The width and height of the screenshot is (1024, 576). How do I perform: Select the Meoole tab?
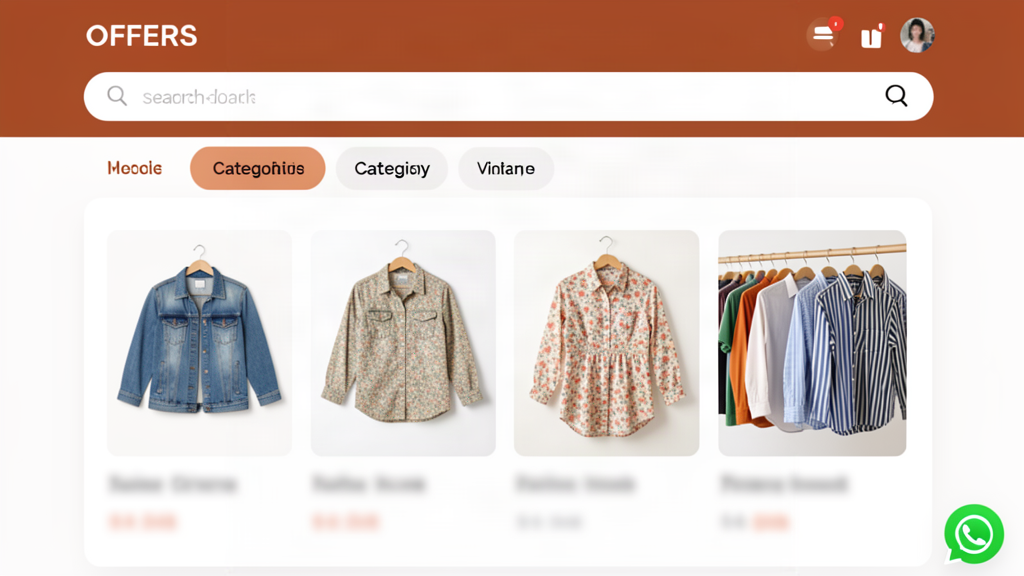coord(135,168)
